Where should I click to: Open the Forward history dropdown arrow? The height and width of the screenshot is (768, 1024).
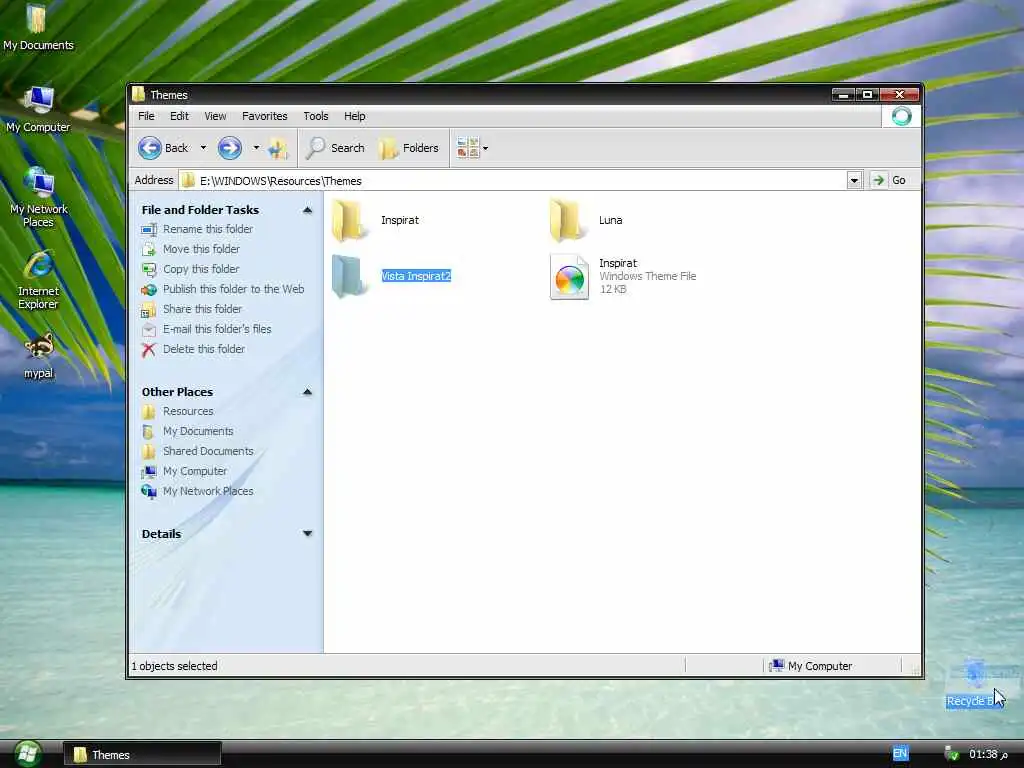pos(256,148)
